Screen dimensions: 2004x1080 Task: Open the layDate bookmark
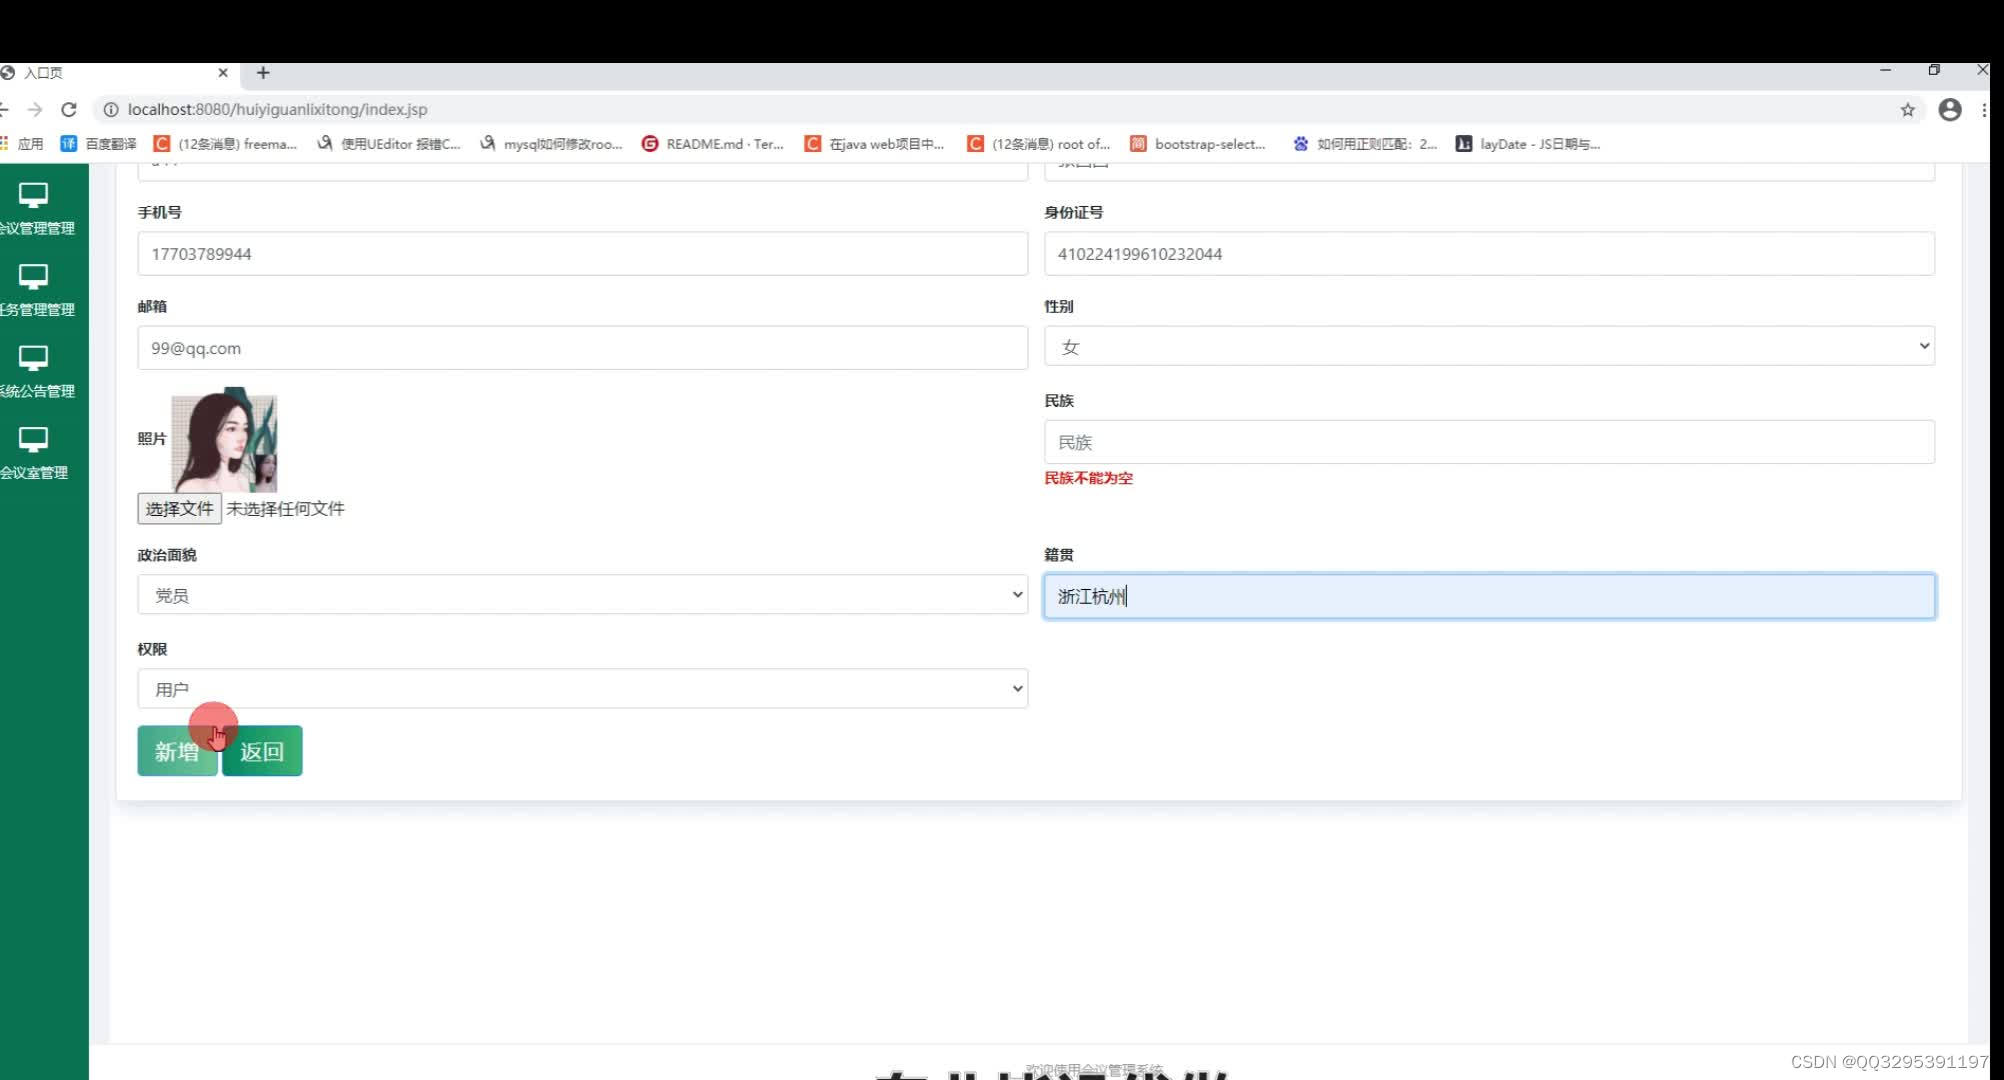coord(1528,144)
